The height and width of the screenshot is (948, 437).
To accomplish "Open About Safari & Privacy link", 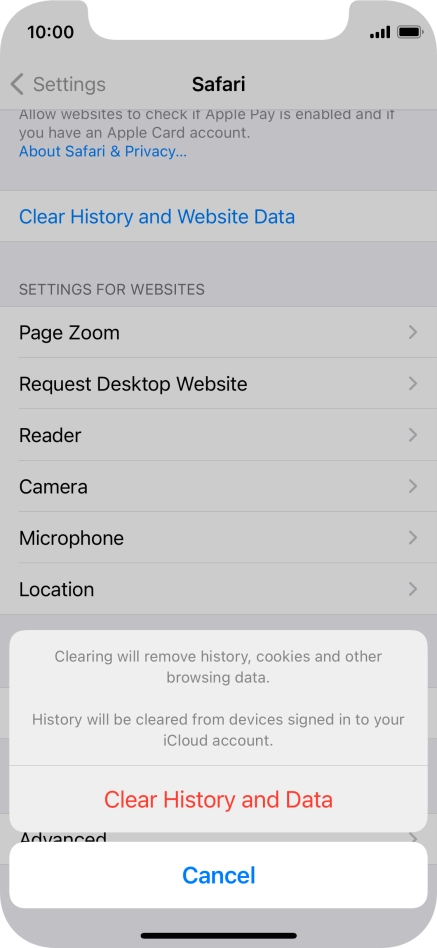I will pyautogui.click(x=103, y=151).
